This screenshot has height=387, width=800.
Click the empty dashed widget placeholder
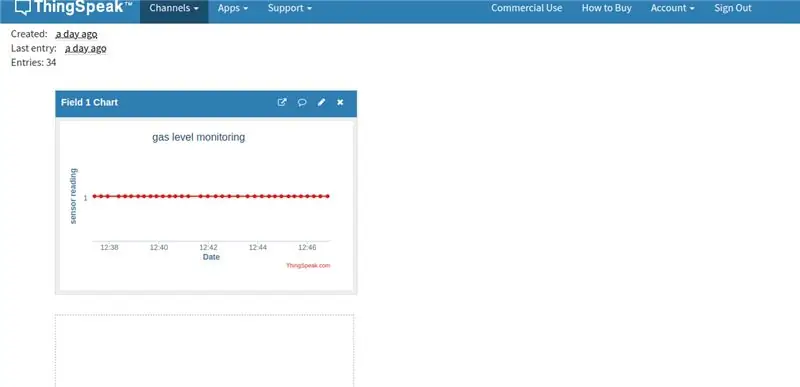point(205,351)
